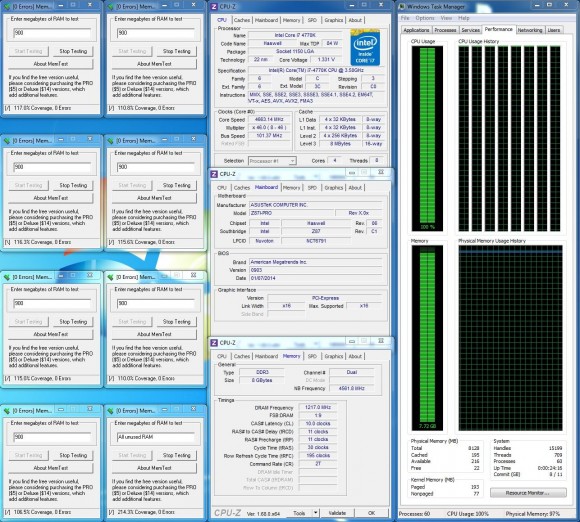Open the Options menu in Task Manager
This screenshot has height=522, width=580.
[425, 18]
